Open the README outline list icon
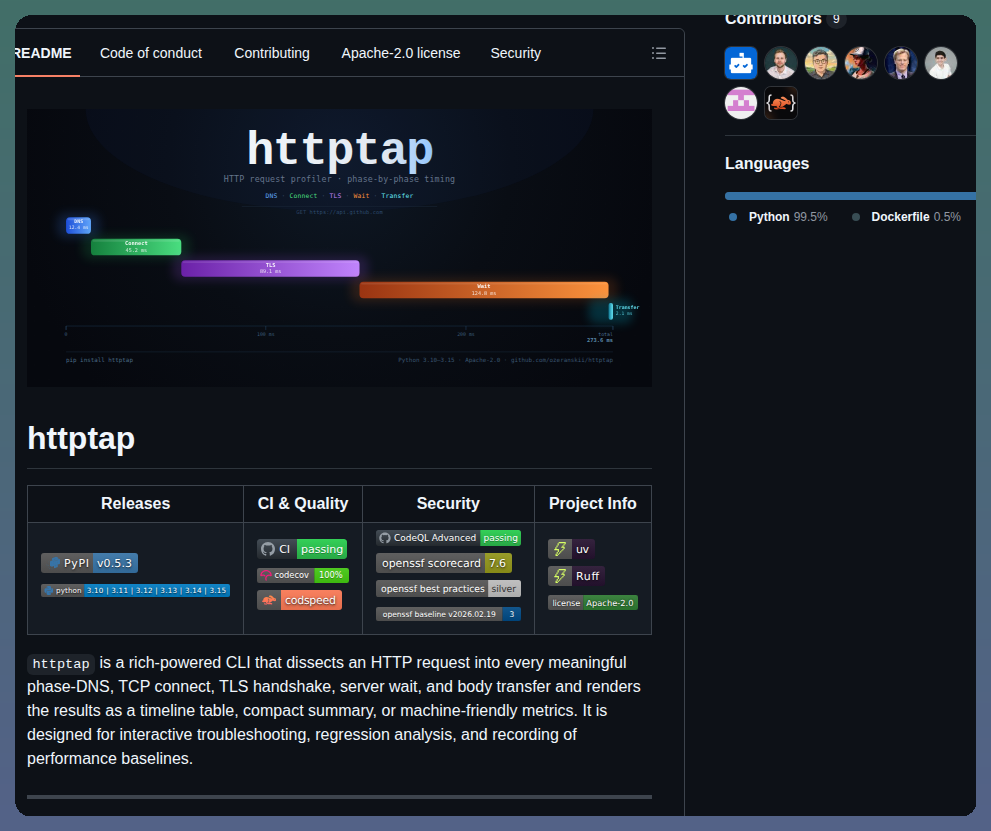This screenshot has width=991, height=831. (659, 53)
